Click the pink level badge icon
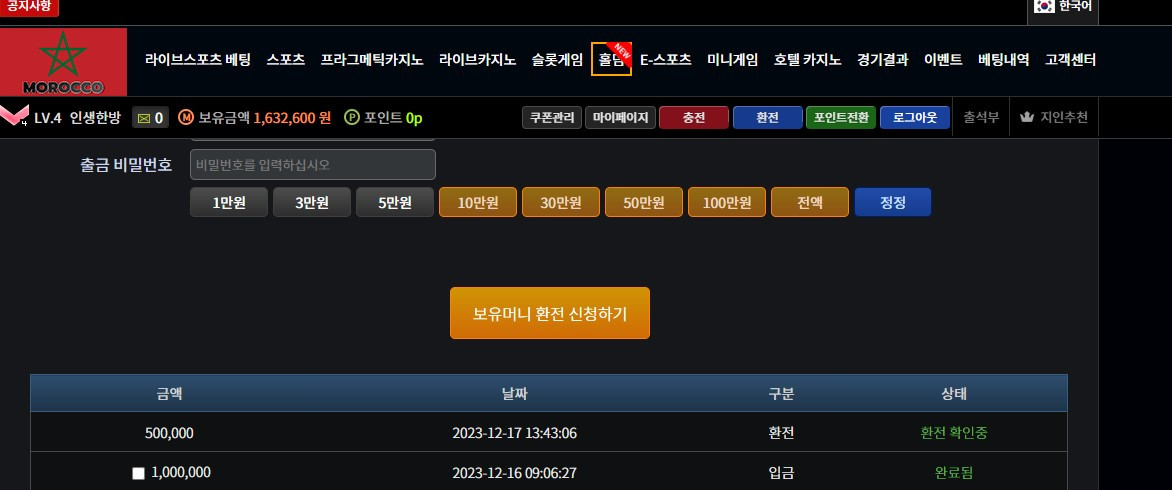The height and width of the screenshot is (490, 1172). (14, 117)
